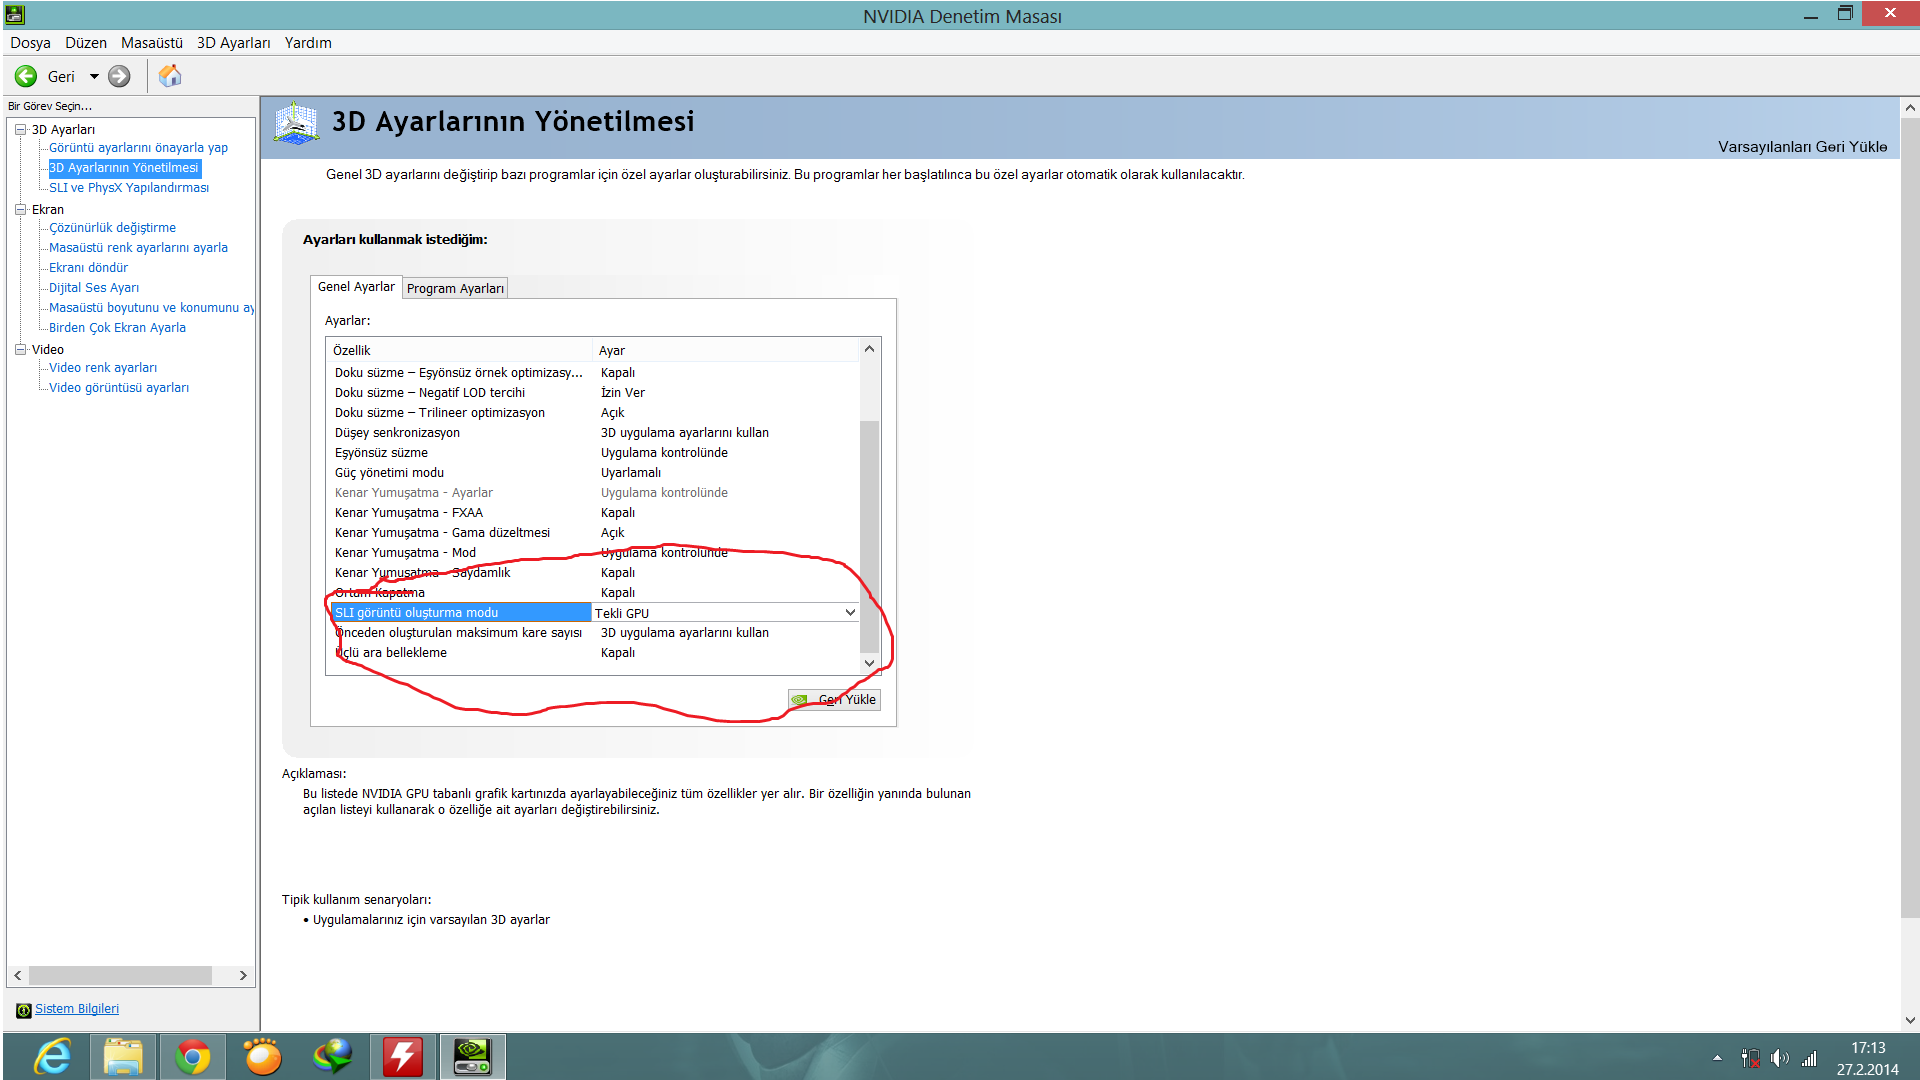Image resolution: width=1920 pixels, height=1080 pixels.
Task: Open the Düzen menu
Action: (x=86, y=43)
